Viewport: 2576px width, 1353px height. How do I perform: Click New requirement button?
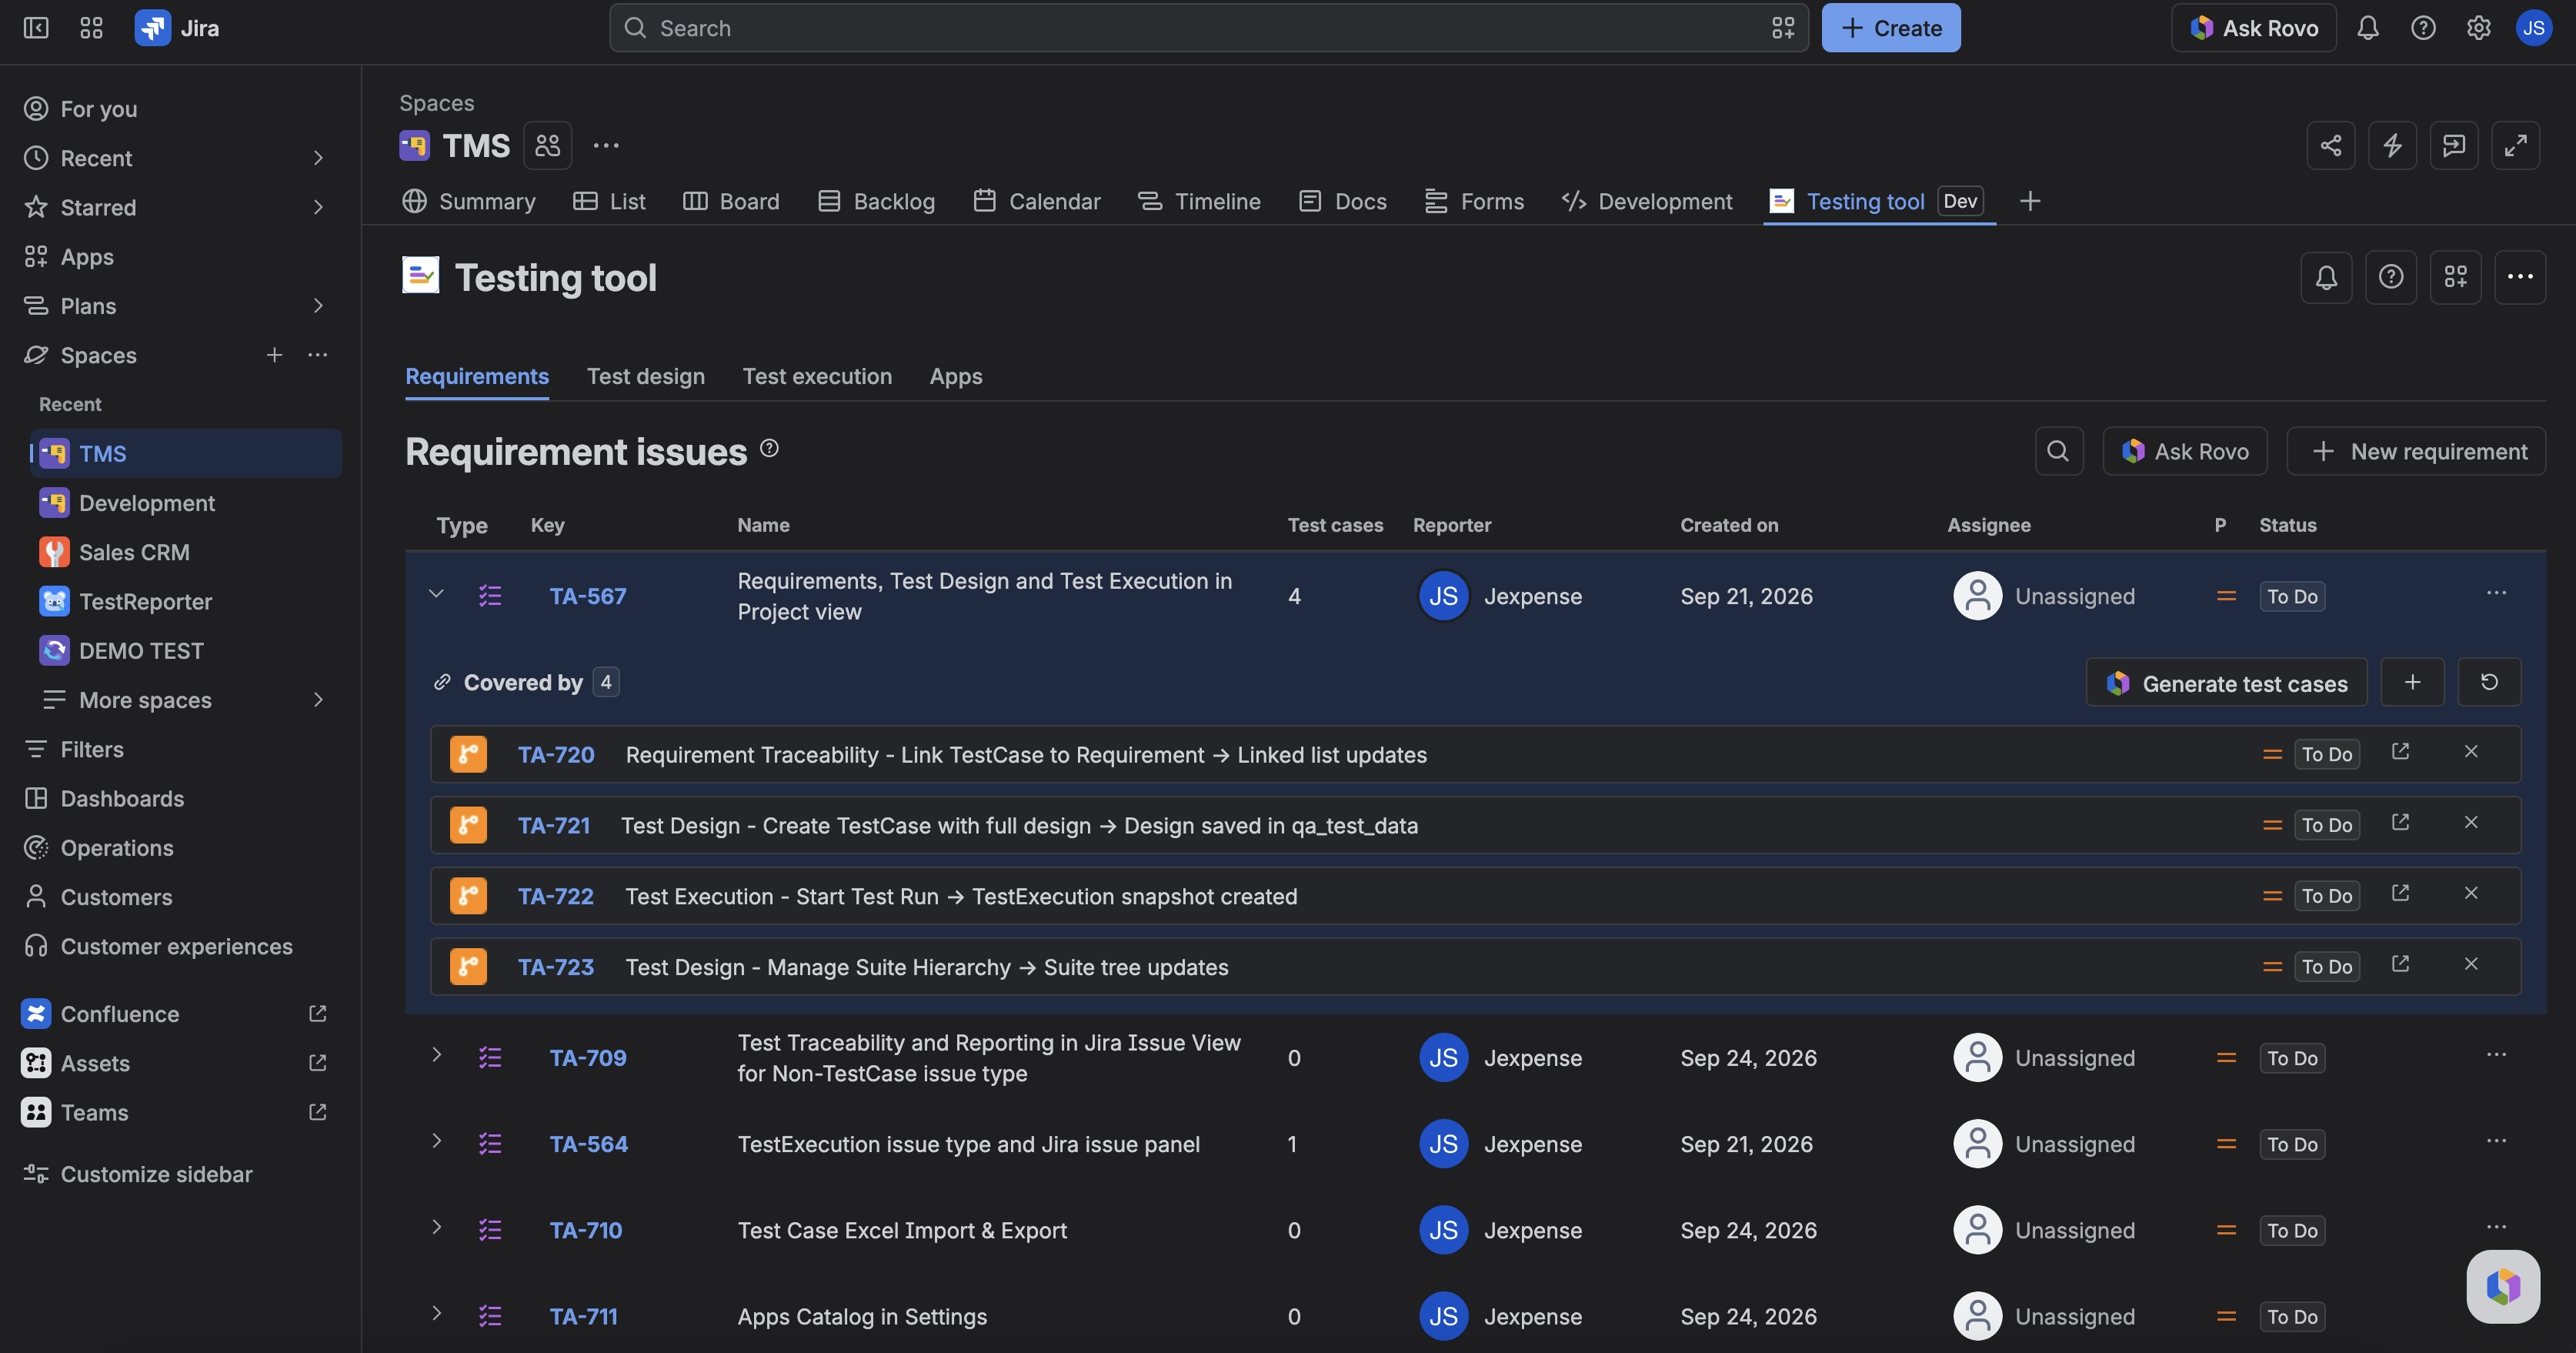click(2416, 451)
